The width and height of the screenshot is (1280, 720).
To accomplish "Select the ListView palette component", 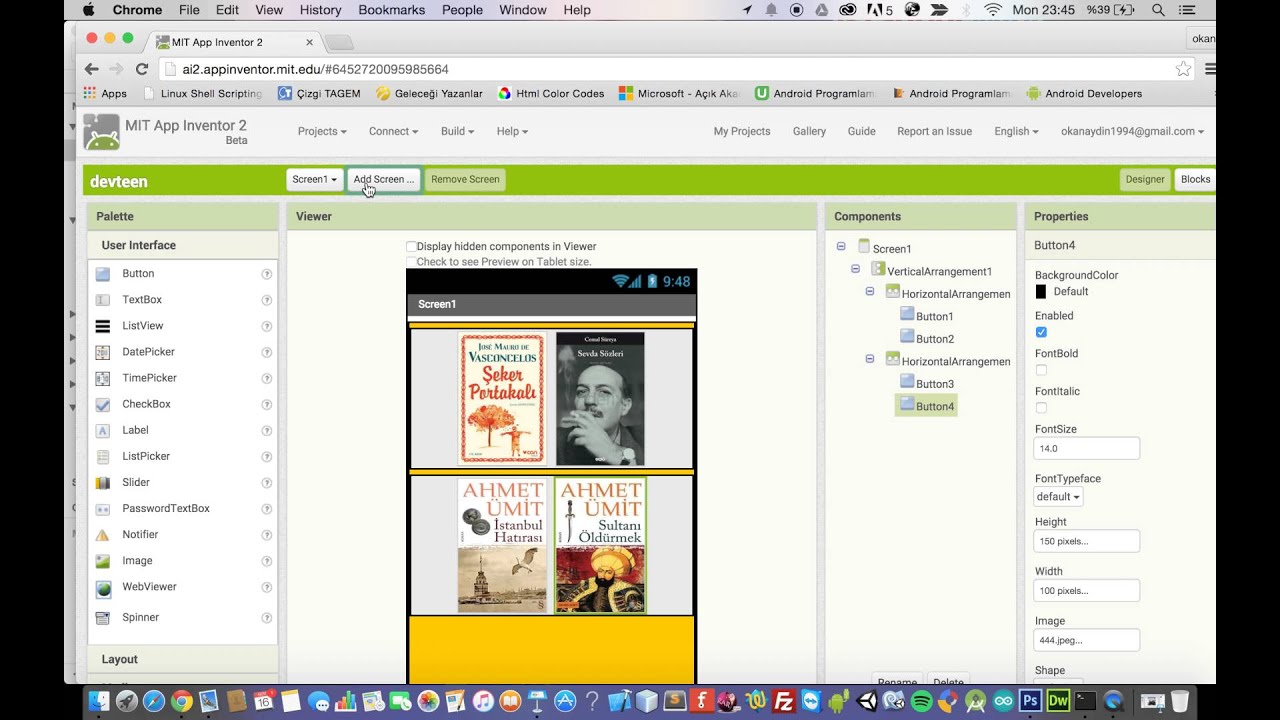I will [x=143, y=325].
